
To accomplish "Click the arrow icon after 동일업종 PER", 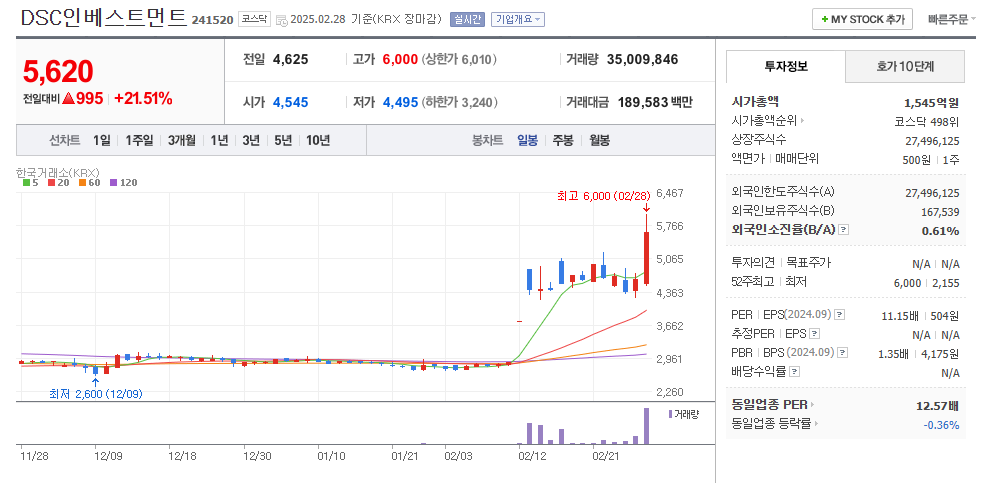I will tap(813, 405).
